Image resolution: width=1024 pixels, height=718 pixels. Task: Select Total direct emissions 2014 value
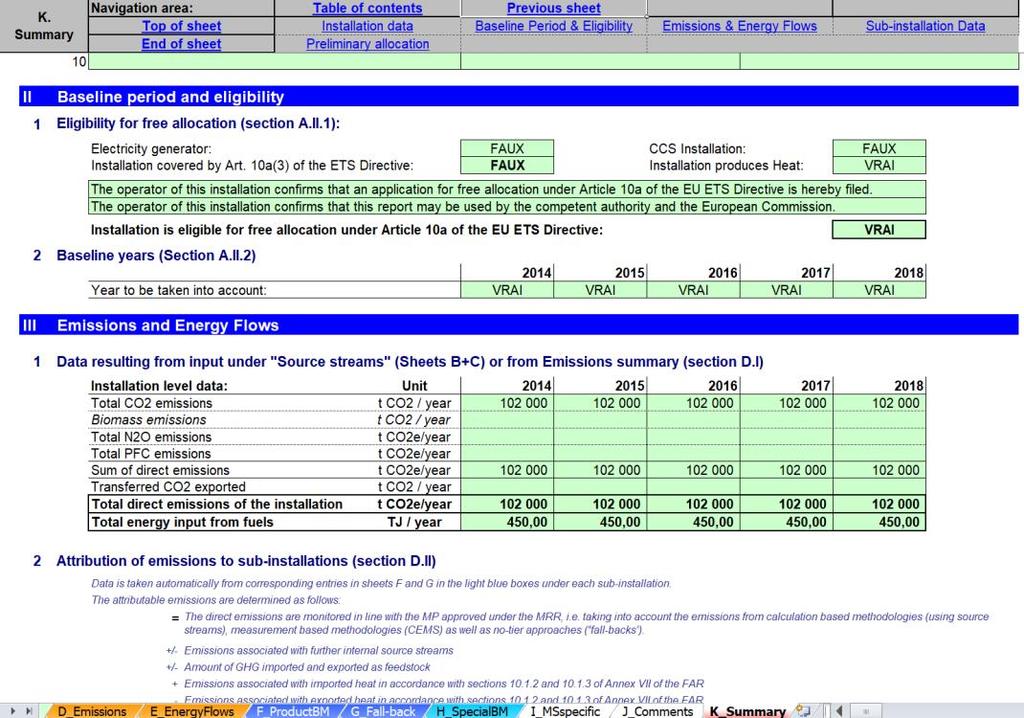click(507, 504)
